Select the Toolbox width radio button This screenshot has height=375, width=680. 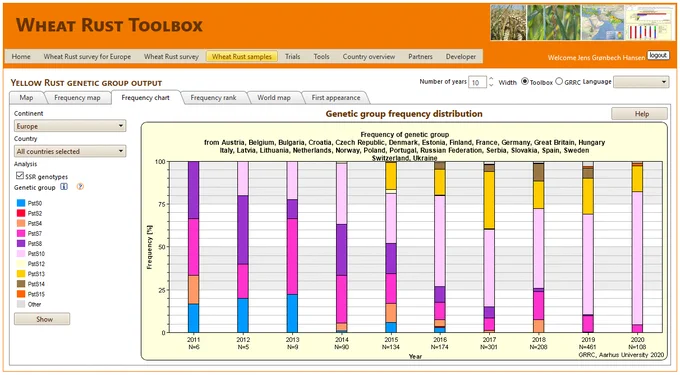(525, 81)
